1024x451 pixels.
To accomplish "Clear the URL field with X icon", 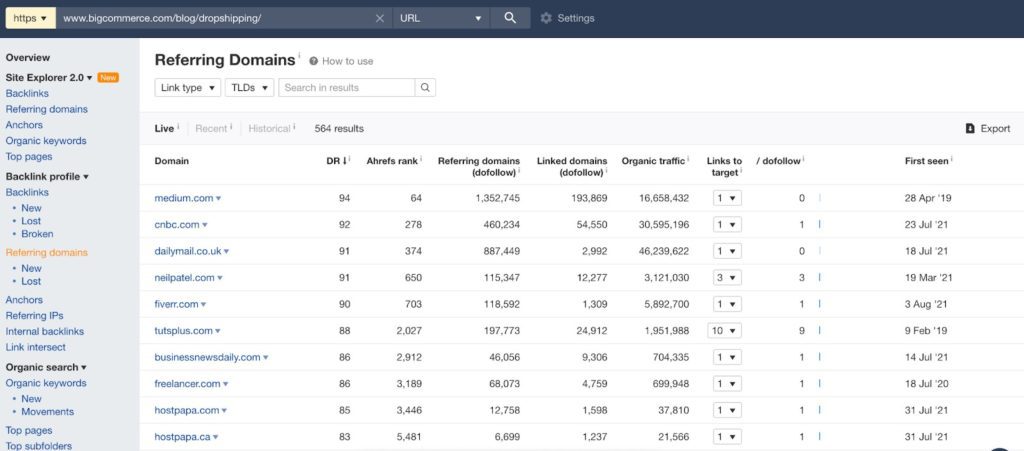I will click(x=379, y=18).
